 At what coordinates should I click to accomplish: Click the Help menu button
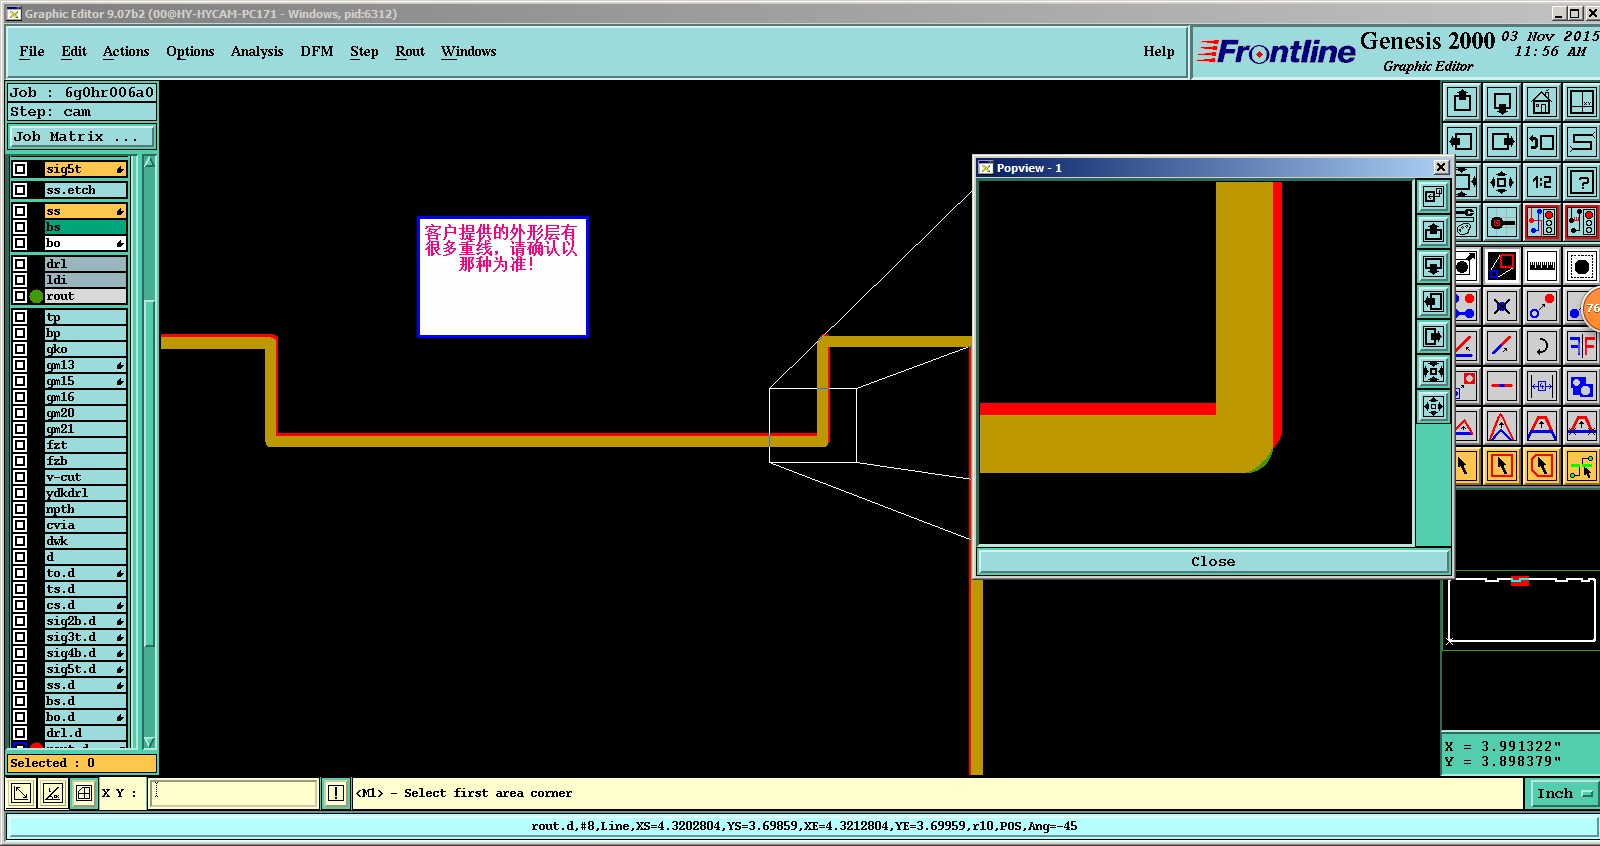pyautogui.click(x=1159, y=51)
